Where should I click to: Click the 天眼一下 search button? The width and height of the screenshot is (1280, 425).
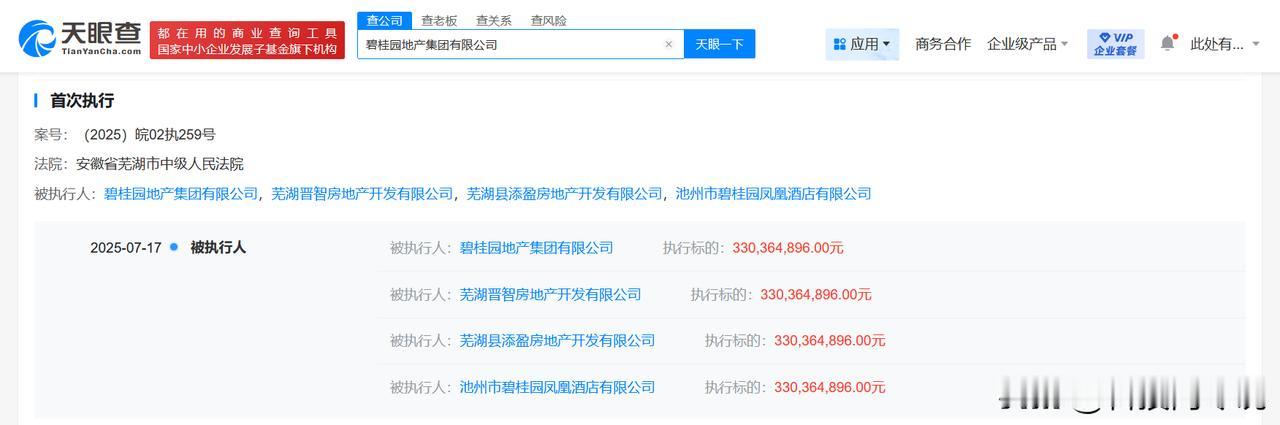tap(719, 44)
